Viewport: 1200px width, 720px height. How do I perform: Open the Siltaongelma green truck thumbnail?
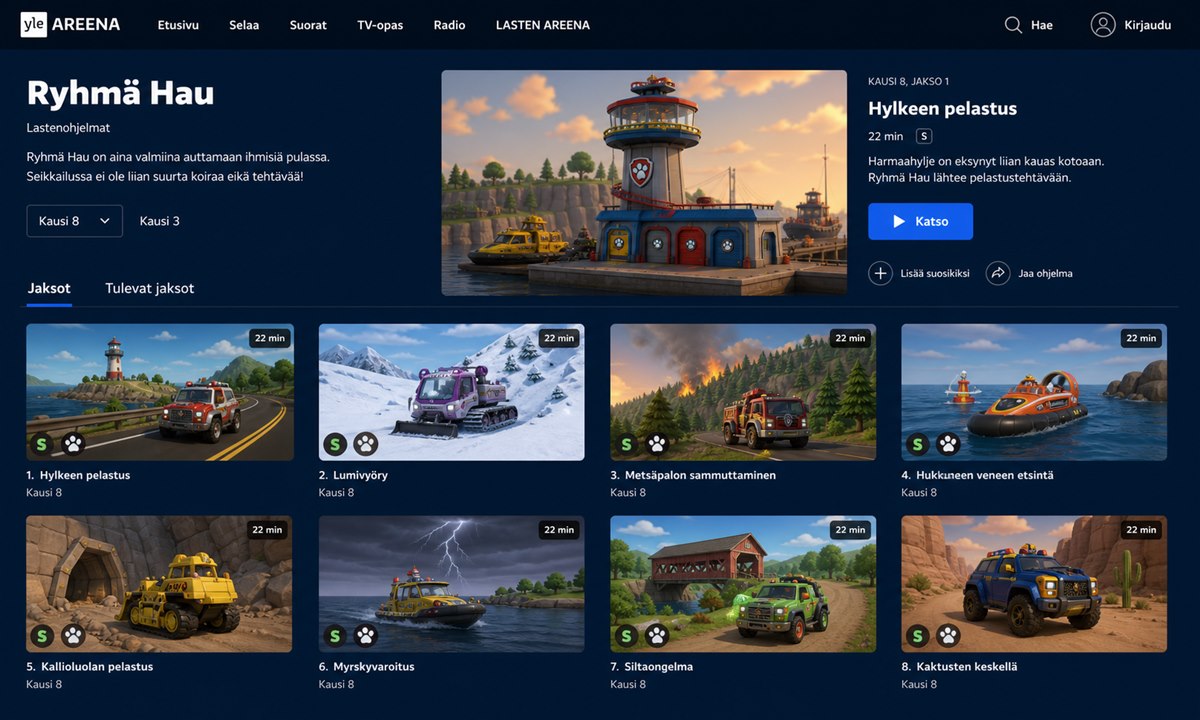(x=743, y=584)
